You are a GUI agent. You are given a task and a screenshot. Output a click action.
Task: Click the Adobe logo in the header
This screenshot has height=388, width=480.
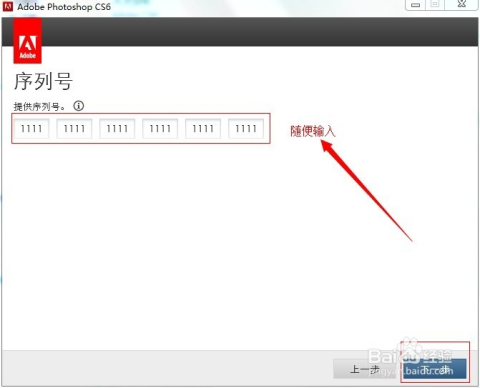coord(27,41)
